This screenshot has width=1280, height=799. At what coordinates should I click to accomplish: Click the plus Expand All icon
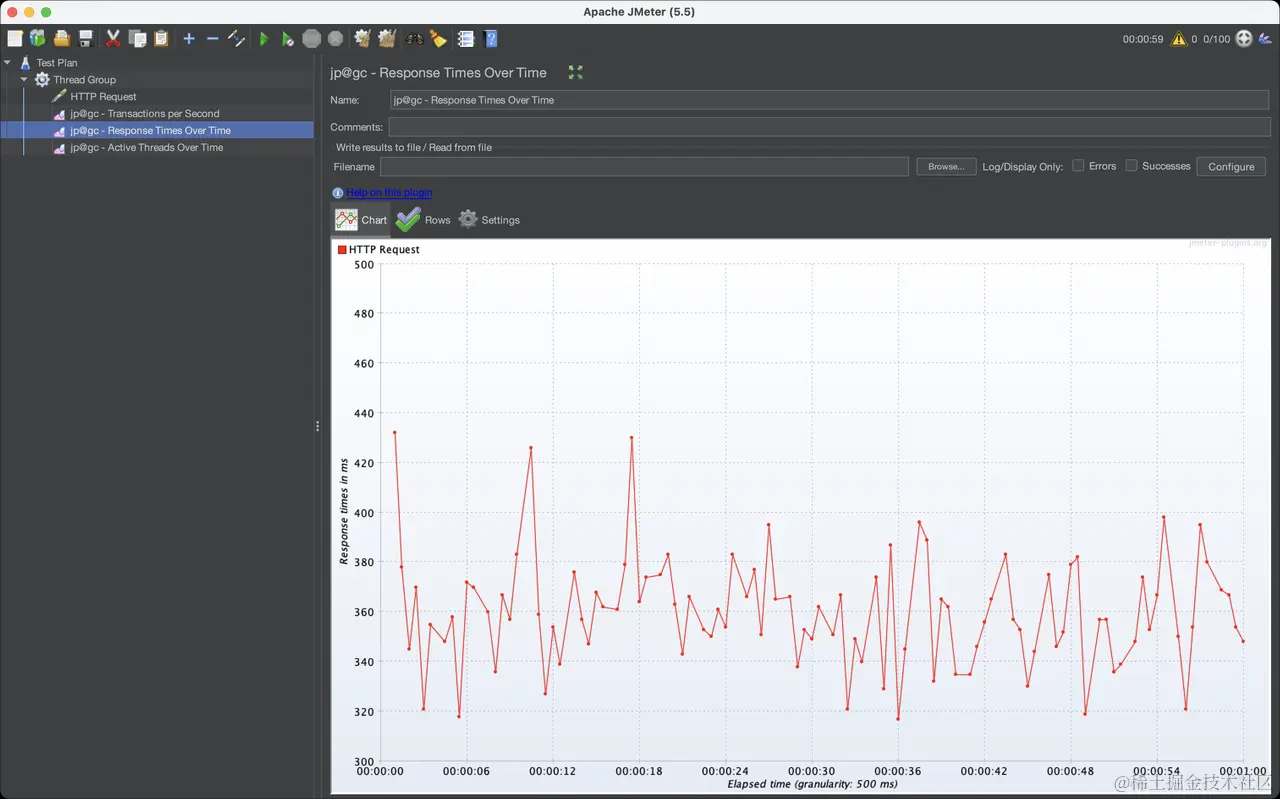pyautogui.click(x=189, y=39)
